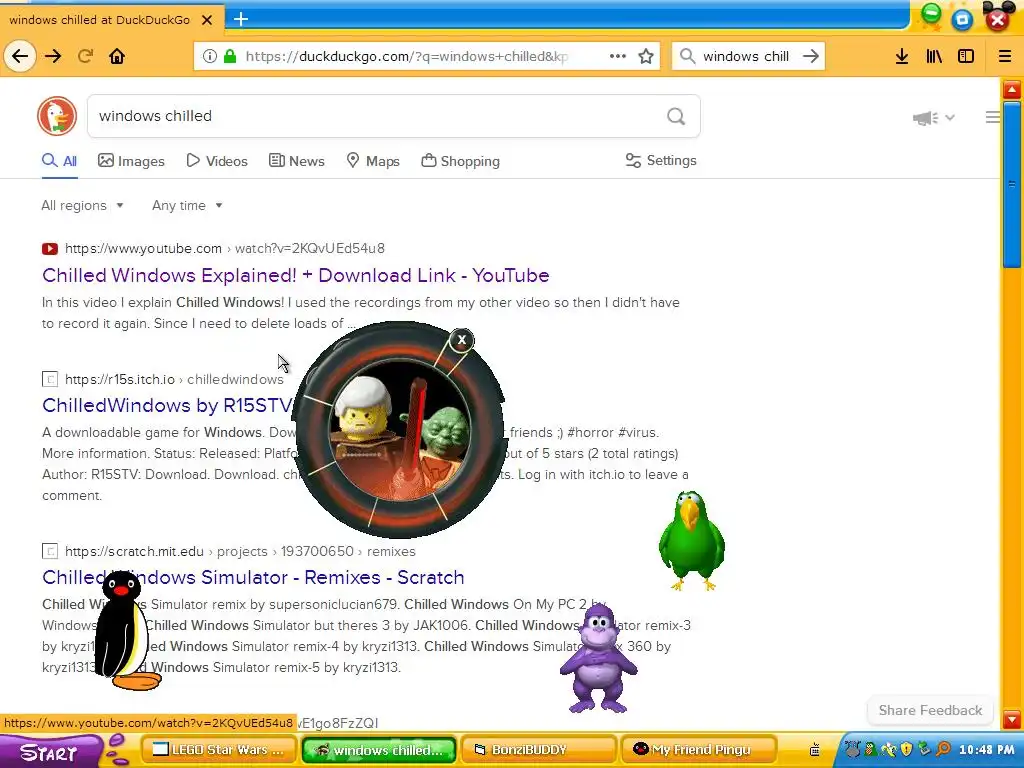Open Chilled Windows Simulator Remixes Scratch result
Viewport: 1024px width, 768px height.
(x=253, y=578)
